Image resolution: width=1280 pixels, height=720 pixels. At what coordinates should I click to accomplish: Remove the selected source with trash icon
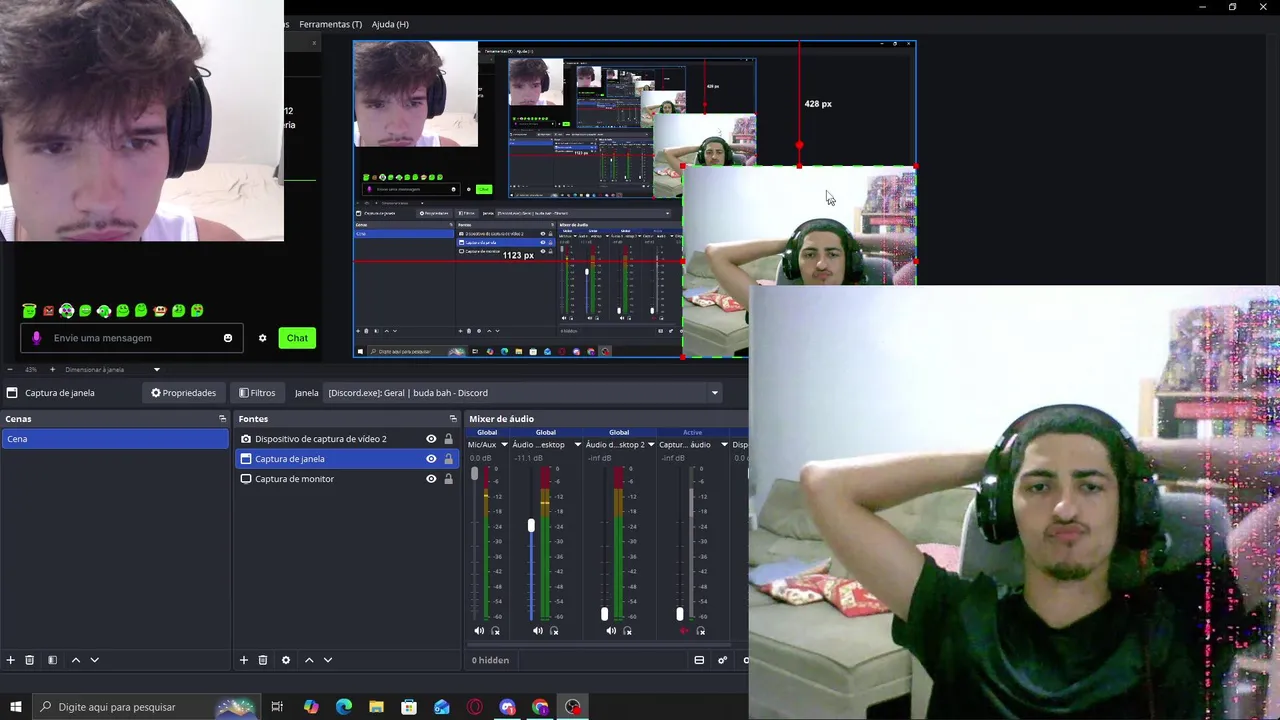(263, 660)
